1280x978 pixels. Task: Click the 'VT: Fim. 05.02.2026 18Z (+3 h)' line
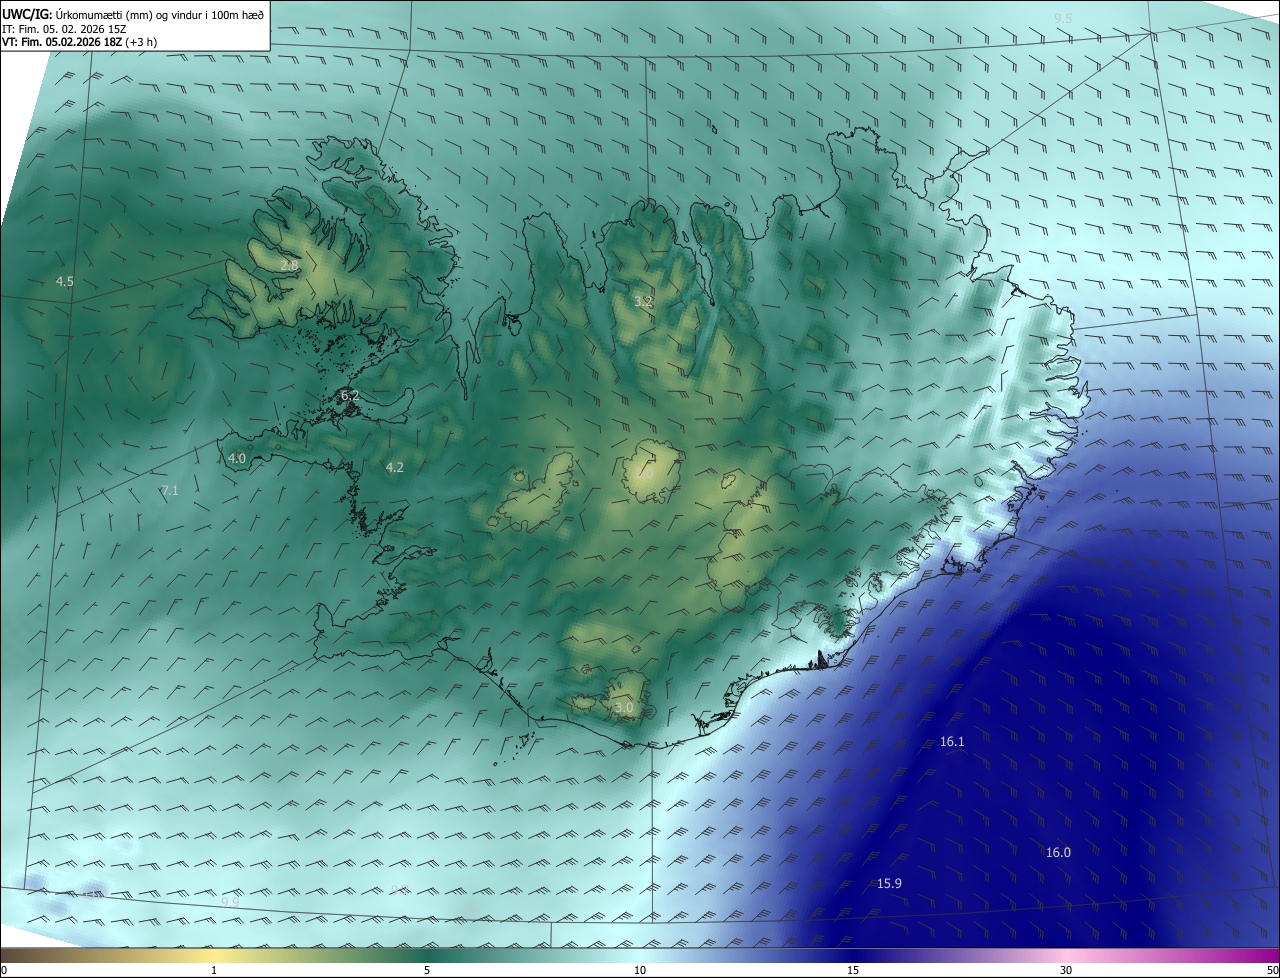(79, 42)
